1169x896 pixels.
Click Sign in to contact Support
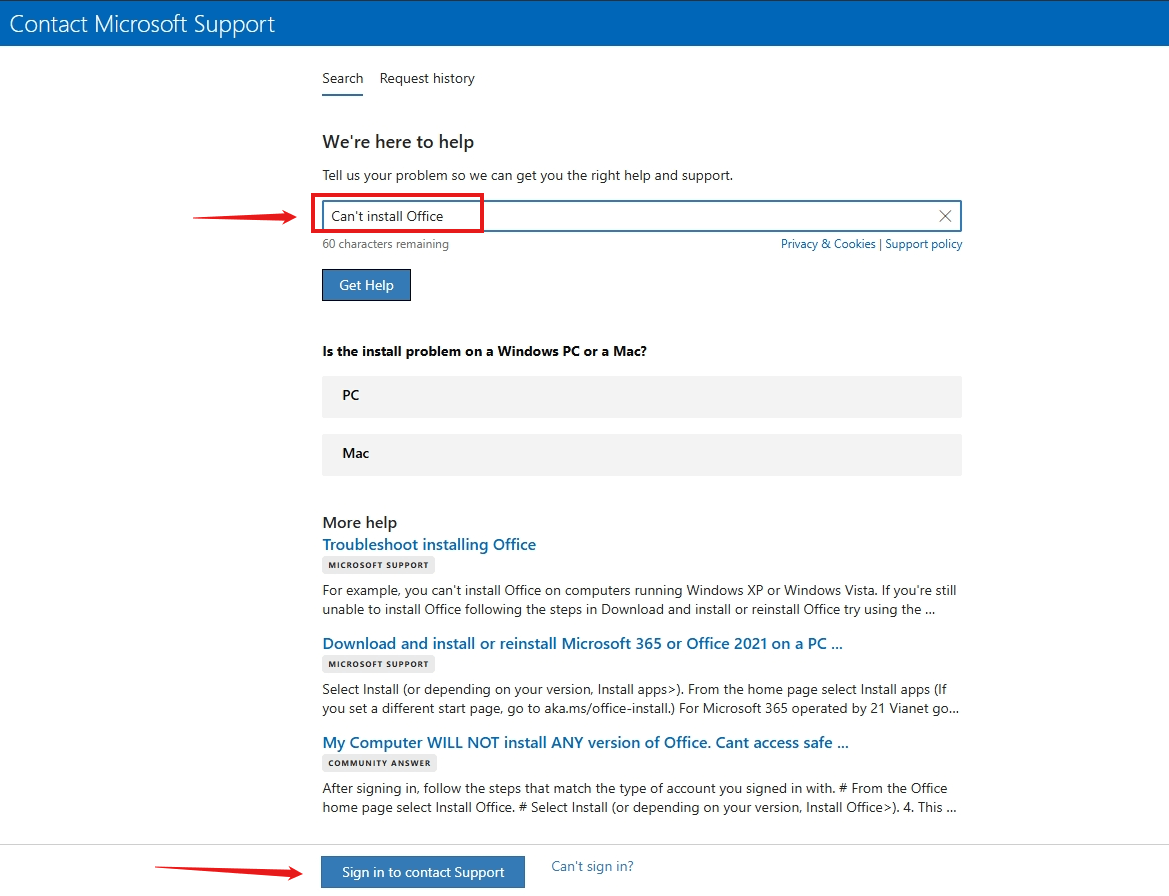[423, 872]
